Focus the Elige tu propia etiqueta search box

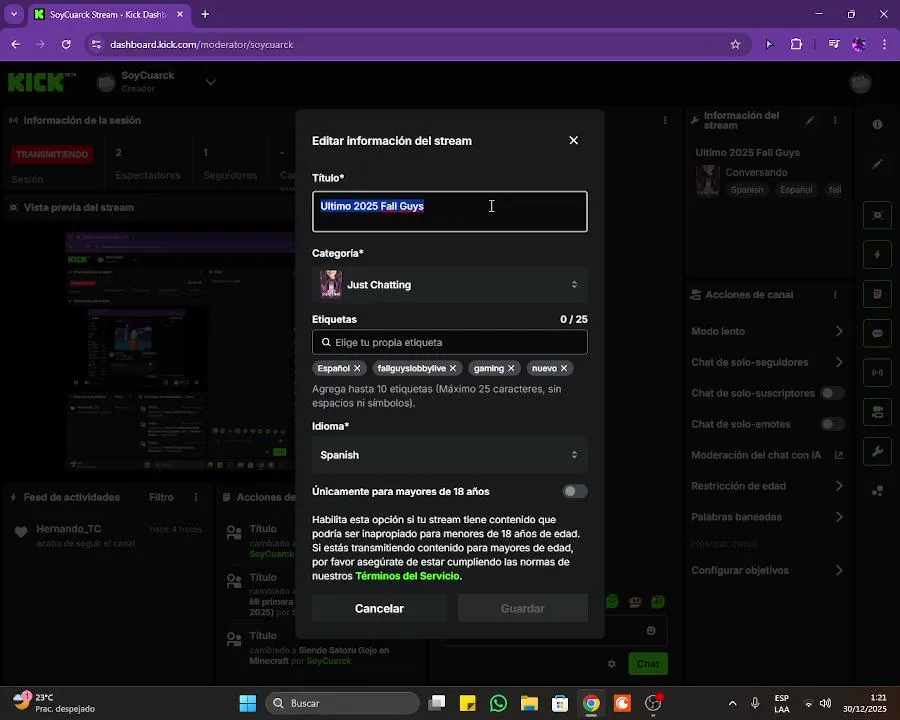tap(449, 342)
